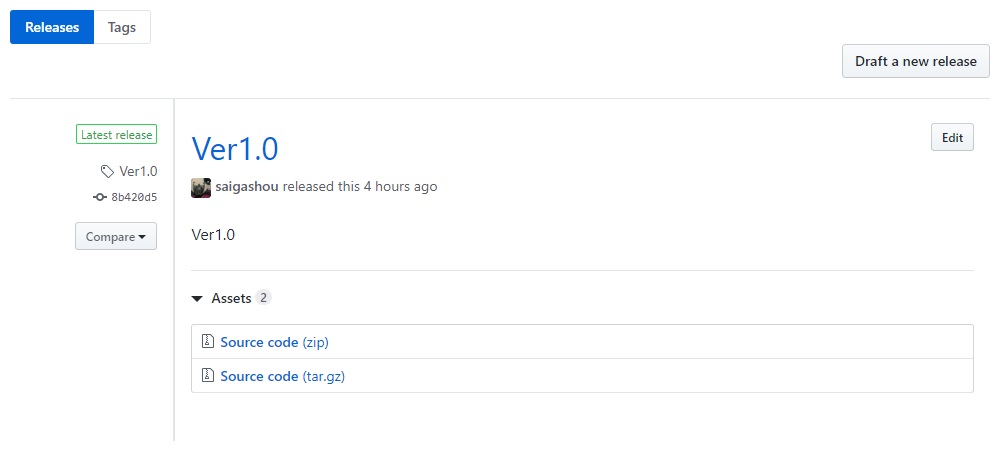Viewport: 995px width, 453px height.
Task: Click the zip file icon for Source code
Action: [208, 342]
